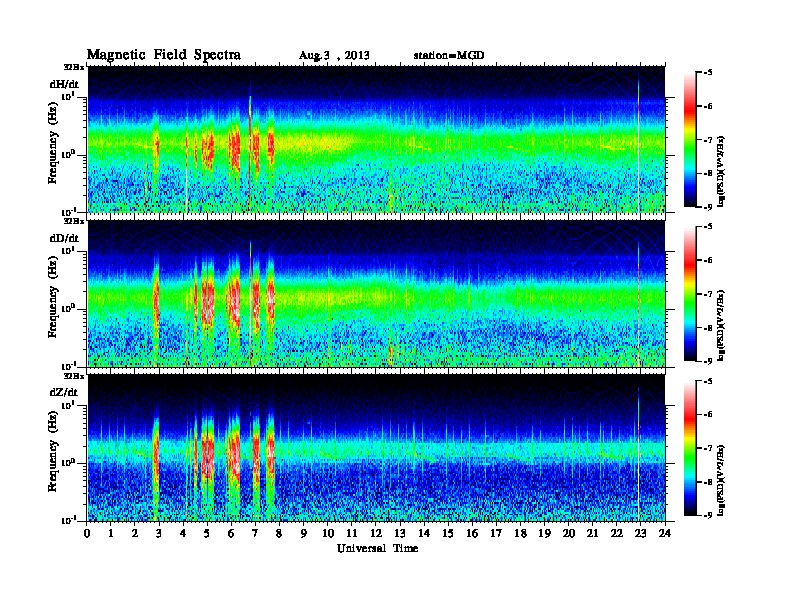Click the date label "Aug 3, 2013"
The width and height of the screenshot is (792, 612).
334,56
